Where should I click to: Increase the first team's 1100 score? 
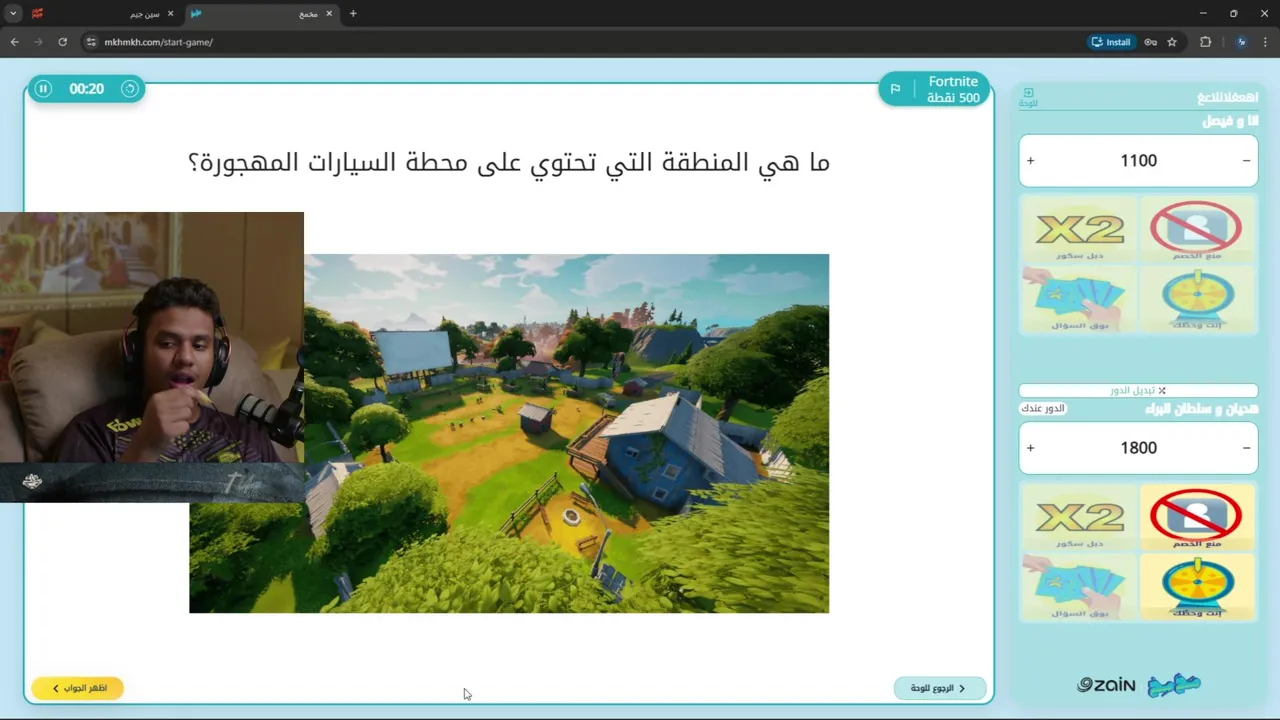1031,161
